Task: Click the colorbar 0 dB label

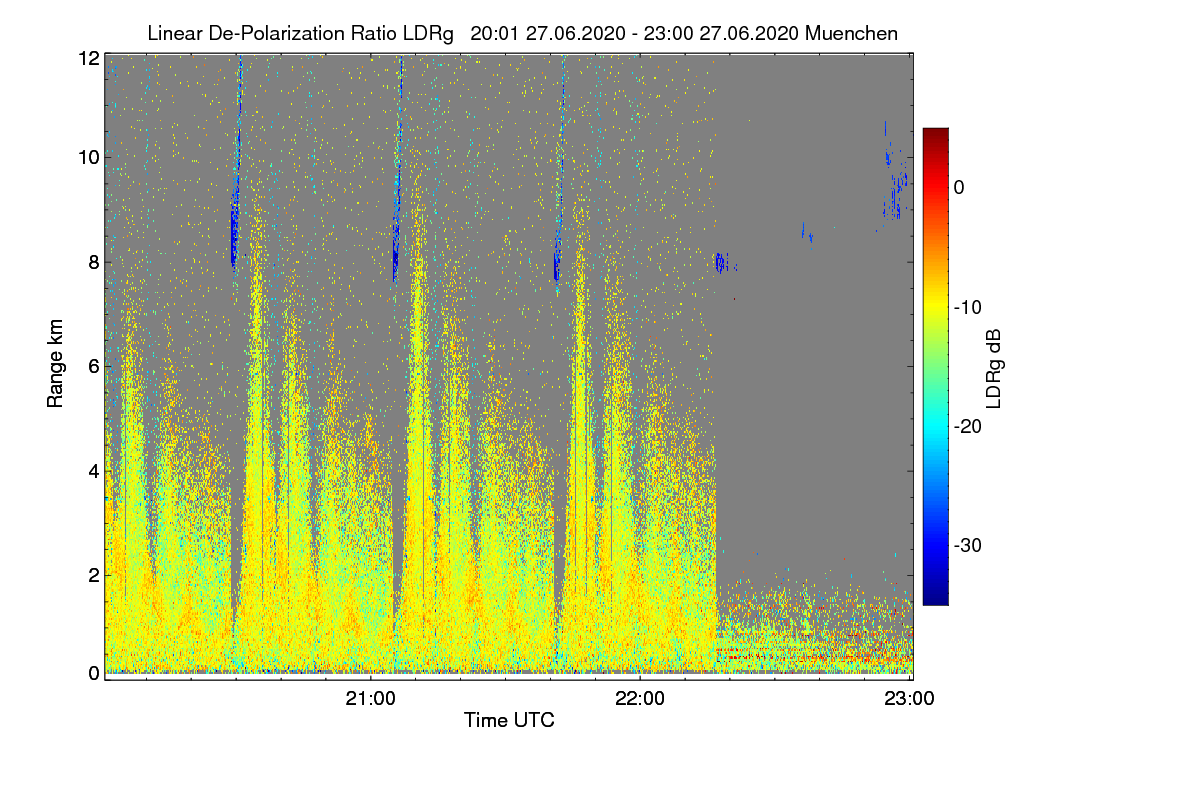Action: [959, 187]
